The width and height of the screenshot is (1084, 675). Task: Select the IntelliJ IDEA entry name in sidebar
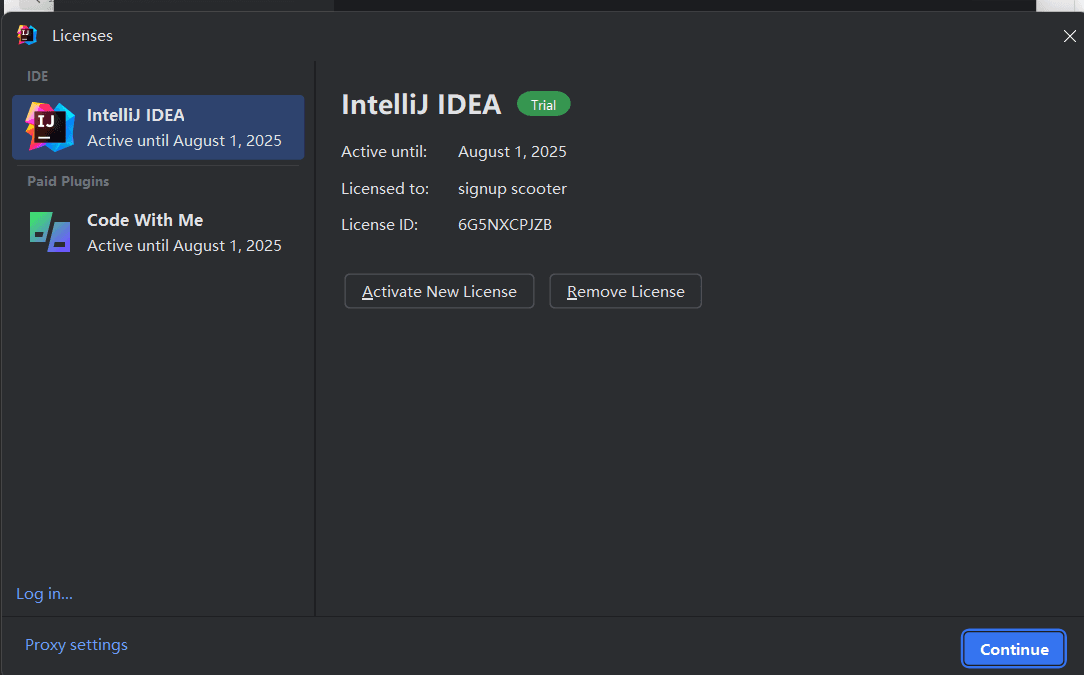136,115
